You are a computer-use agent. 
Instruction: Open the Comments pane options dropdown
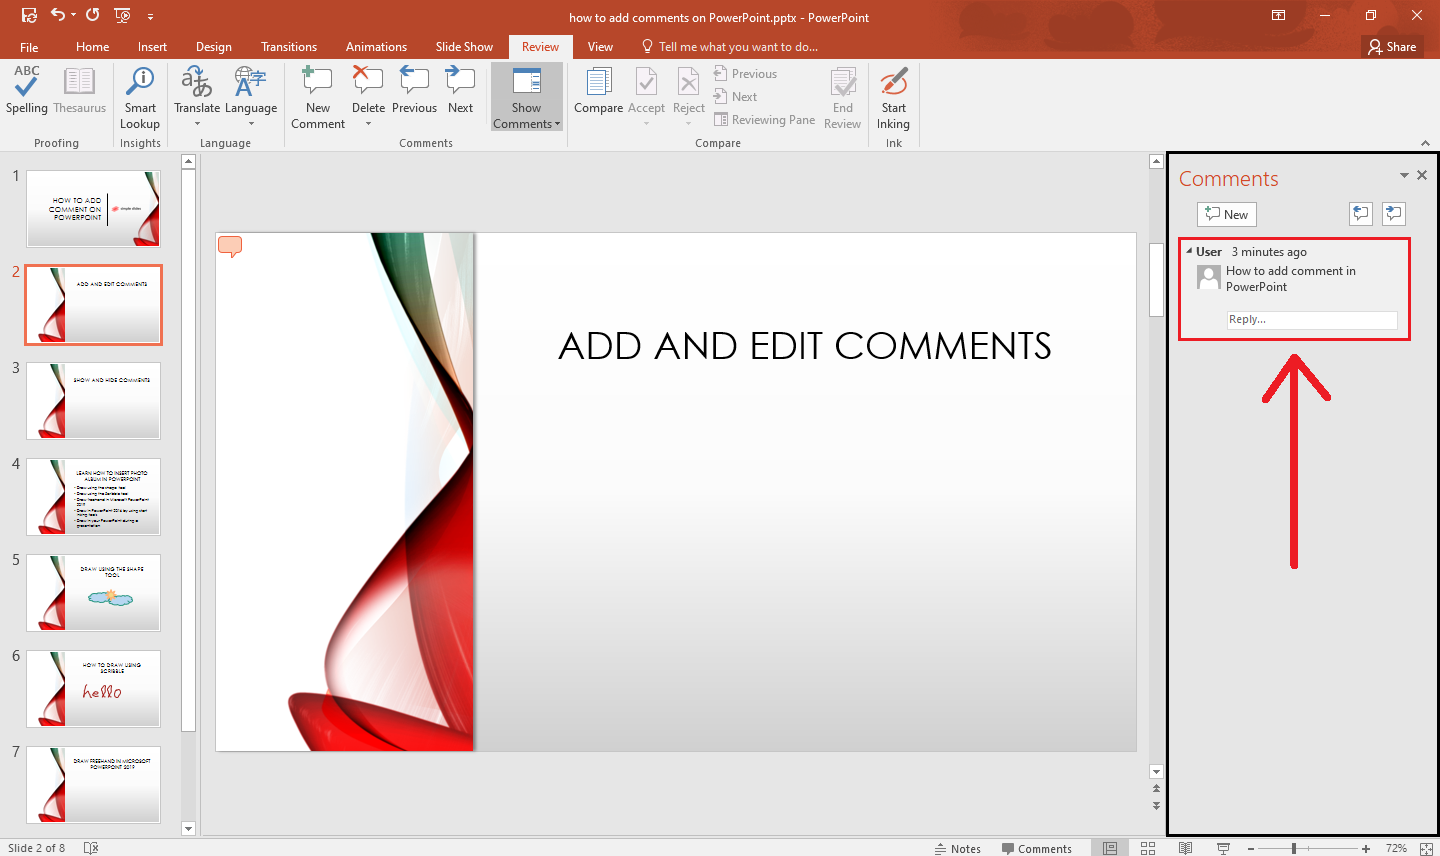pyautogui.click(x=1404, y=175)
